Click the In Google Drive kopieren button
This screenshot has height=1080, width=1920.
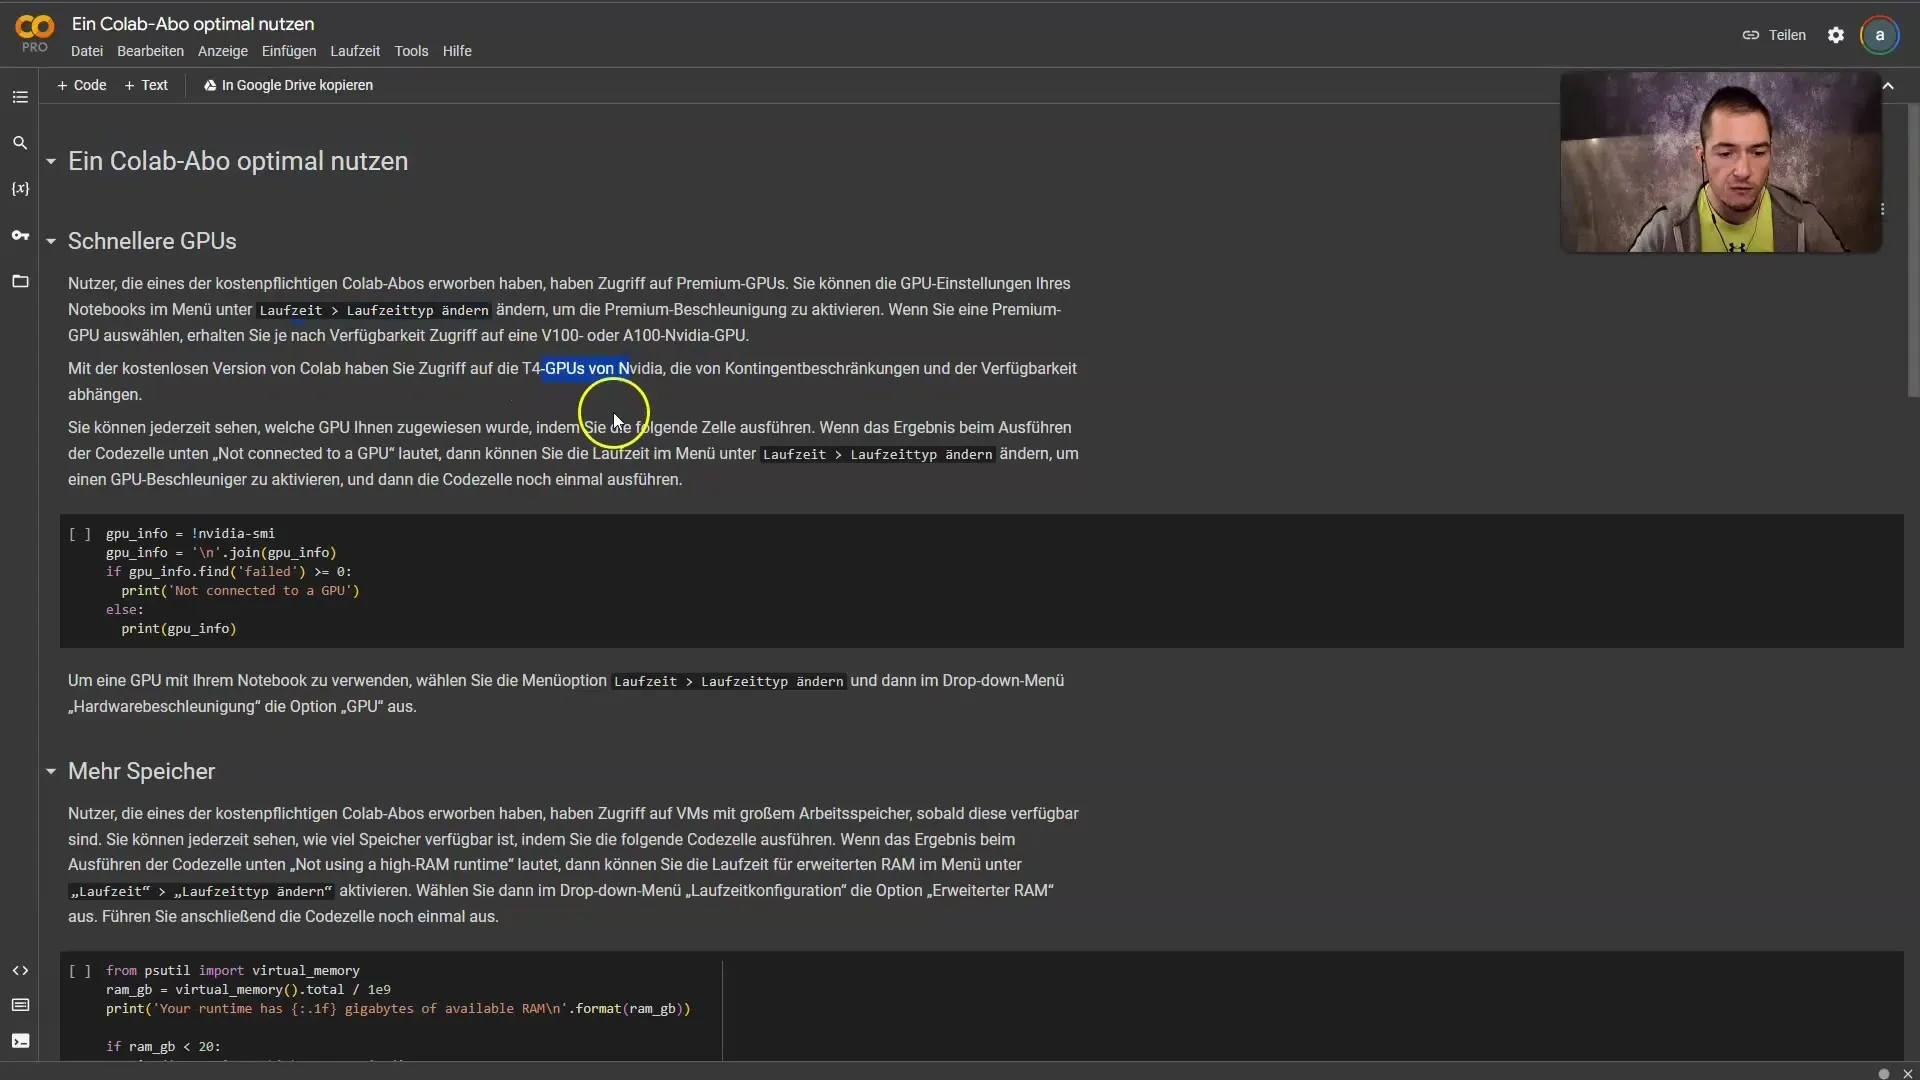point(287,84)
